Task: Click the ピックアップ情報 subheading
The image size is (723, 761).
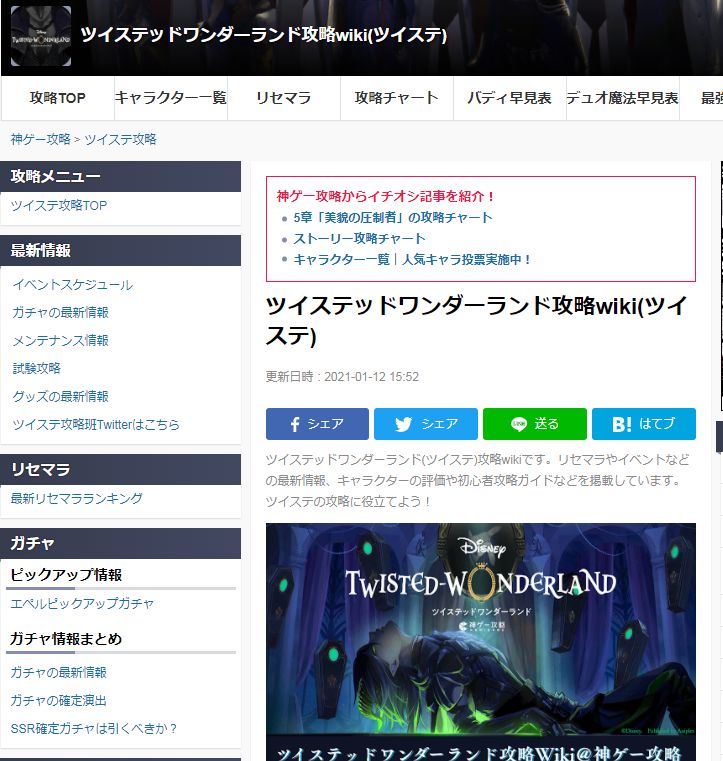Action: tap(66, 575)
